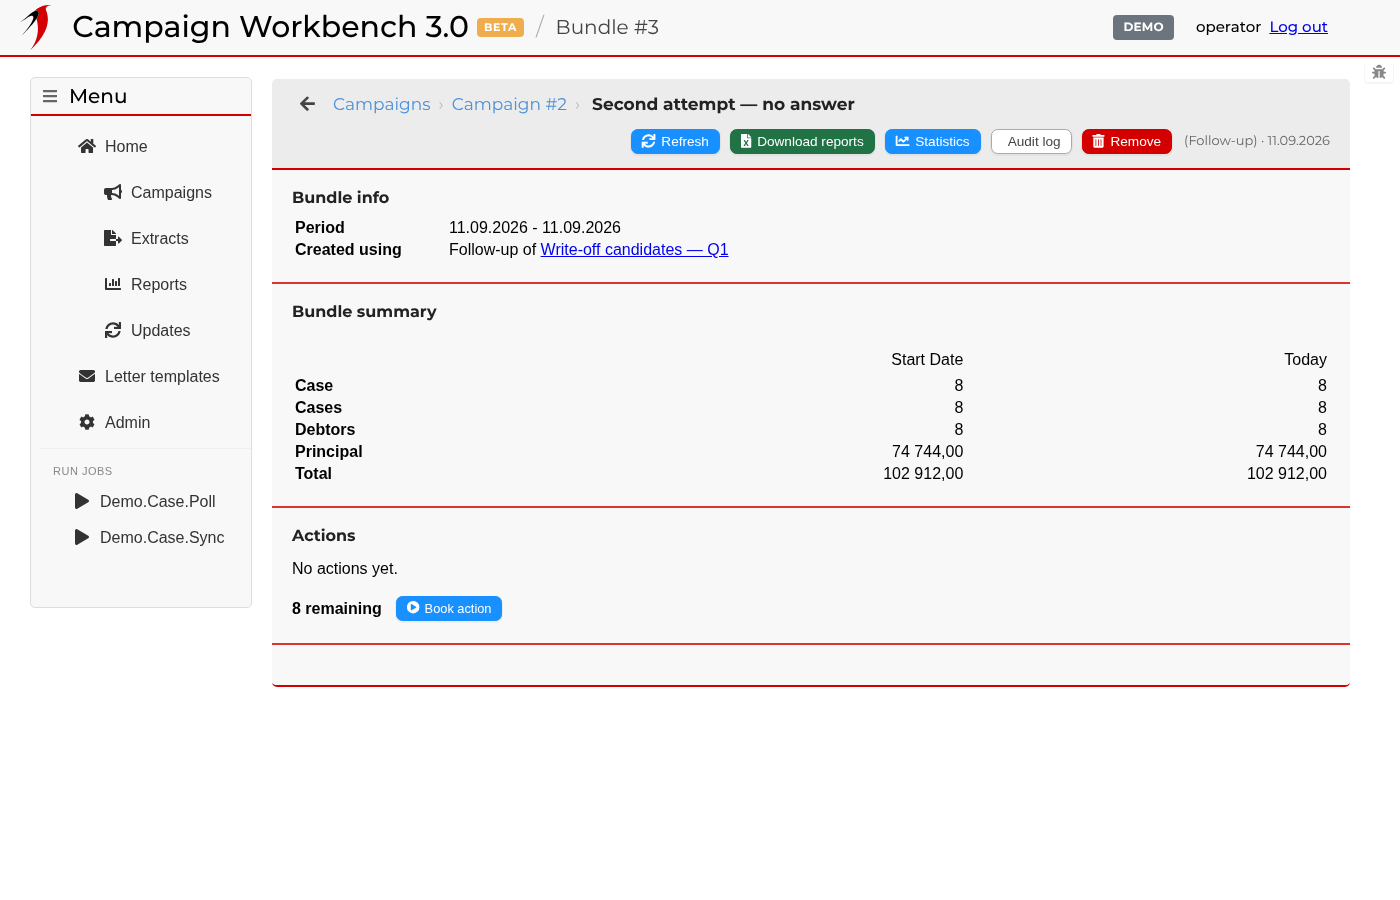Click the 'Principal' row label

click(x=329, y=451)
